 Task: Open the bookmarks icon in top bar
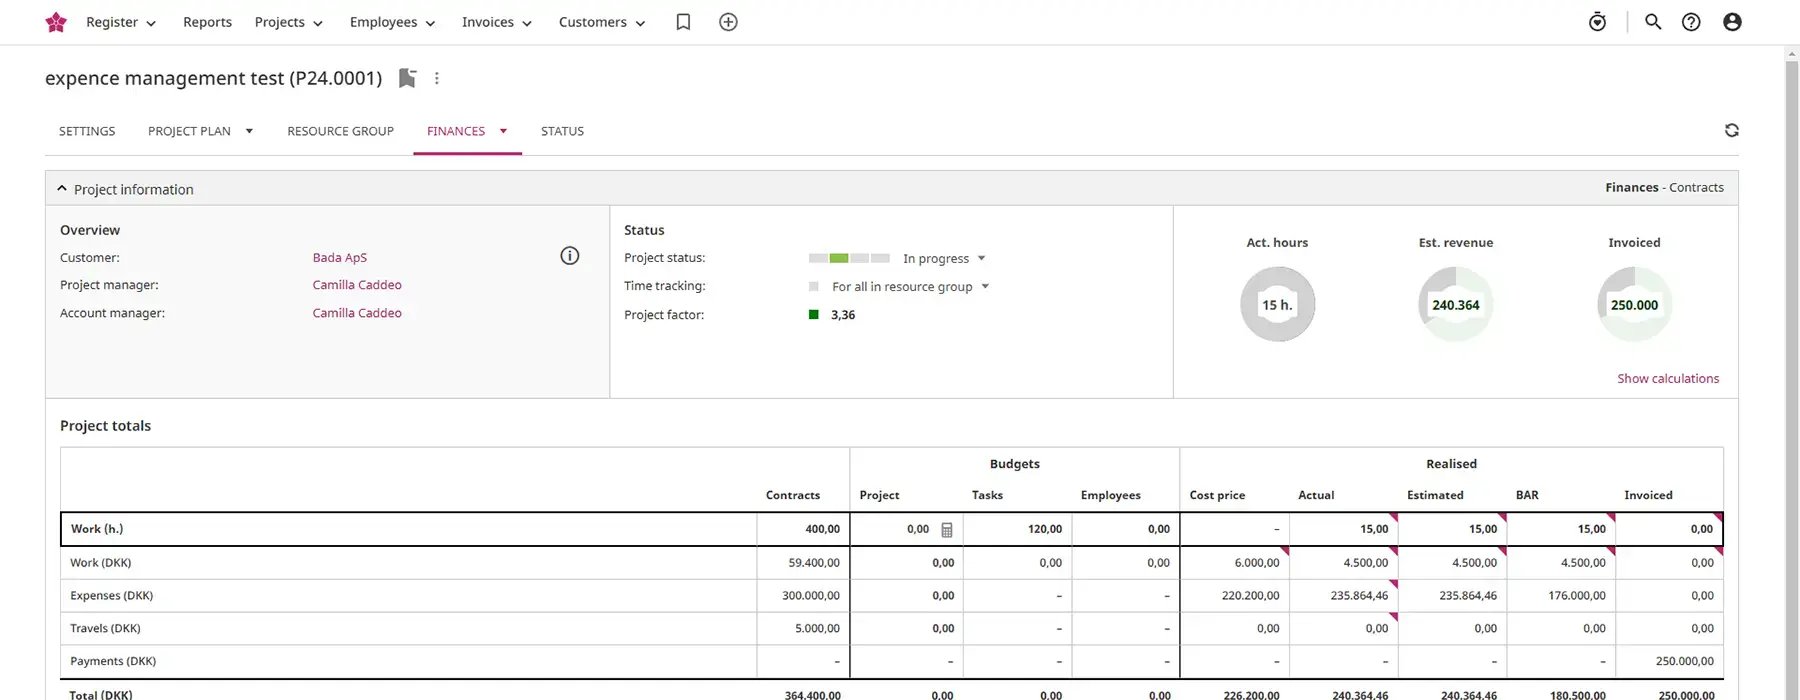coord(683,22)
